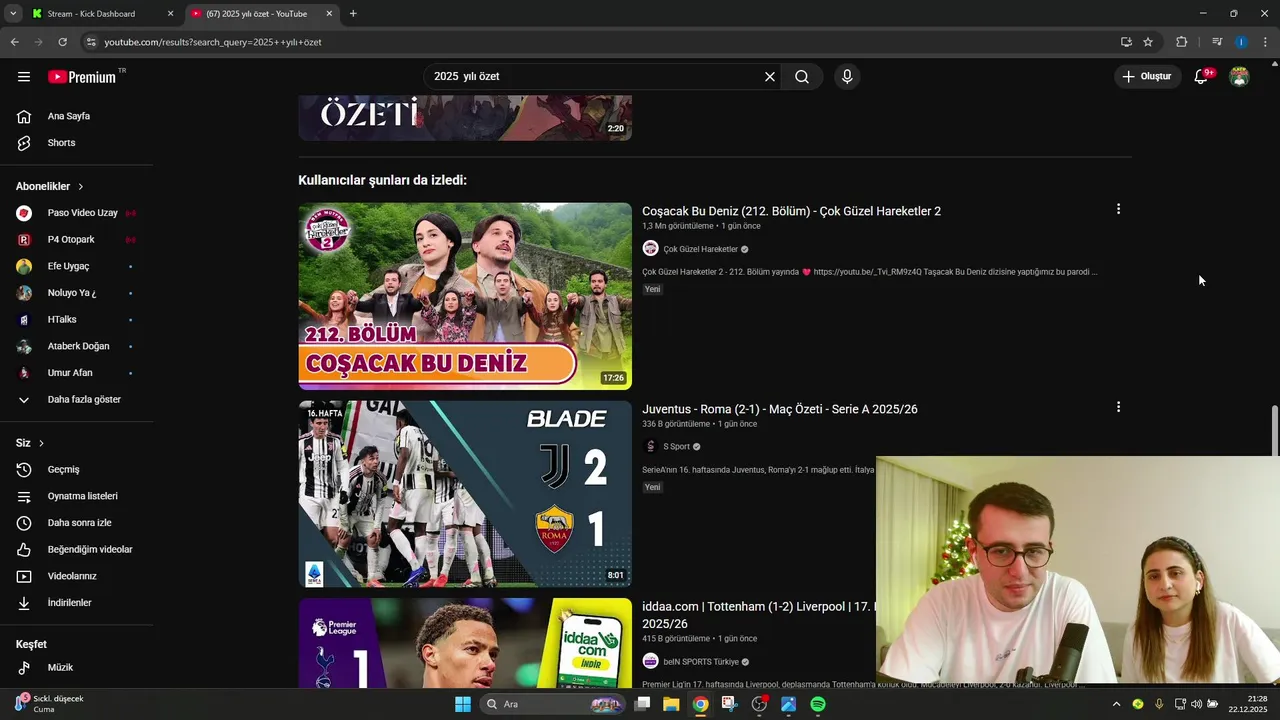Visit beIN SPORTS Türkiye channel

coord(701,662)
